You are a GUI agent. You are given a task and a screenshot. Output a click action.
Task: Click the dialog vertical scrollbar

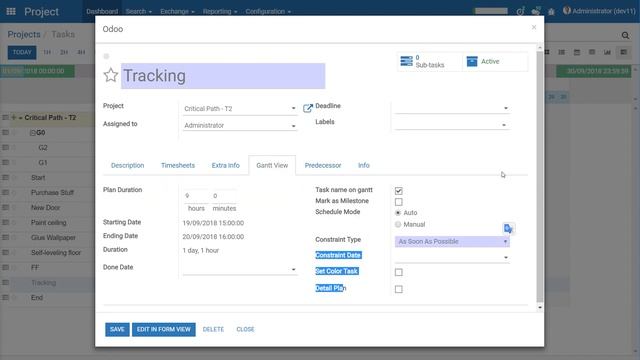(540, 178)
